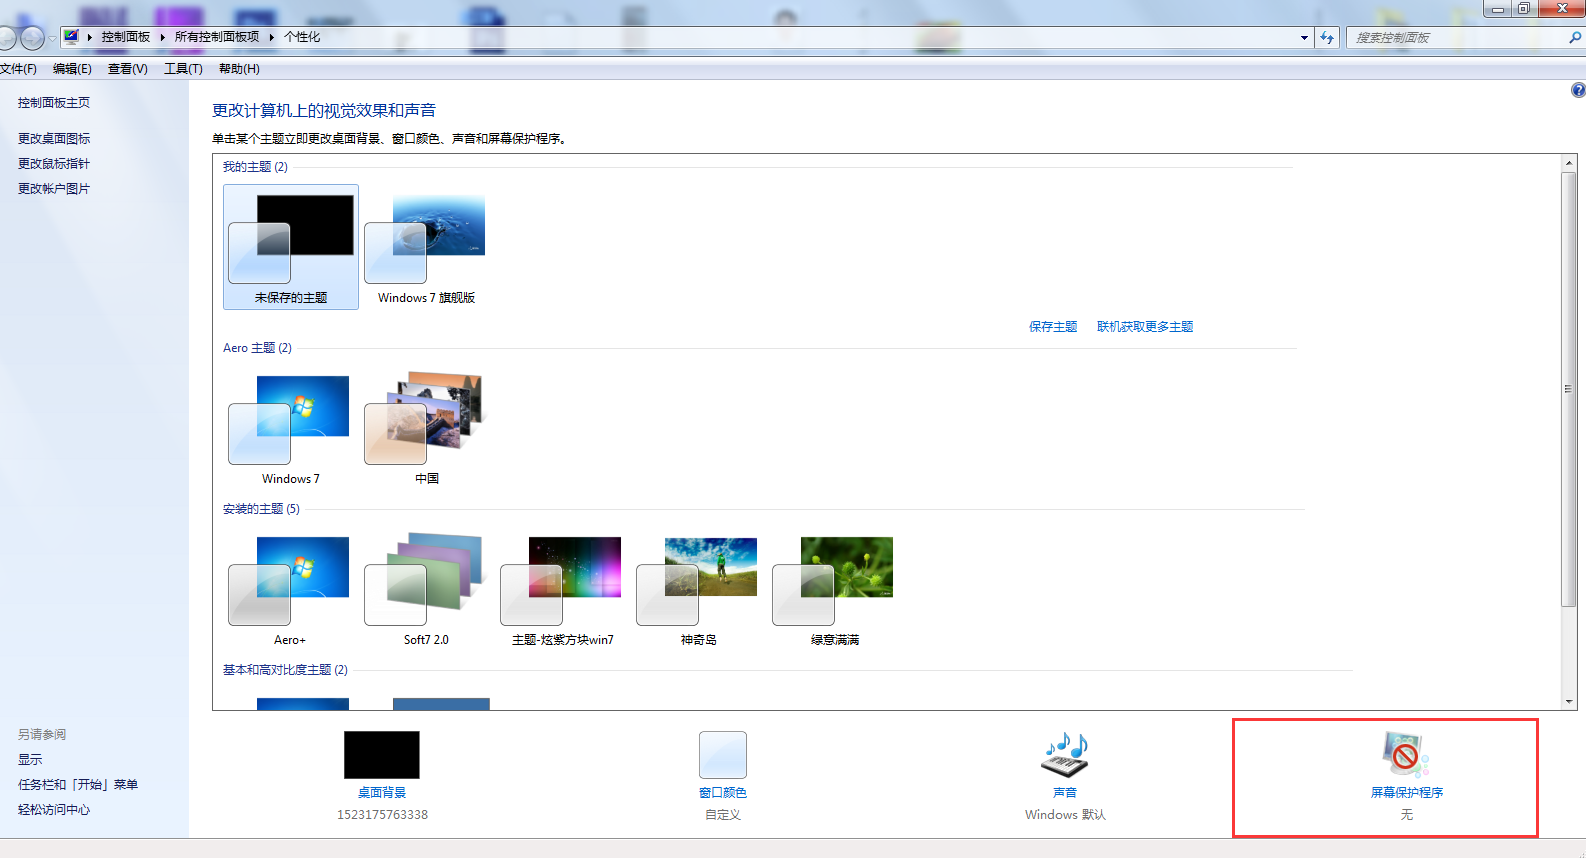Click the 所有控制面板项 breadcrumb segment
The height and width of the screenshot is (858, 1586).
click(x=217, y=37)
